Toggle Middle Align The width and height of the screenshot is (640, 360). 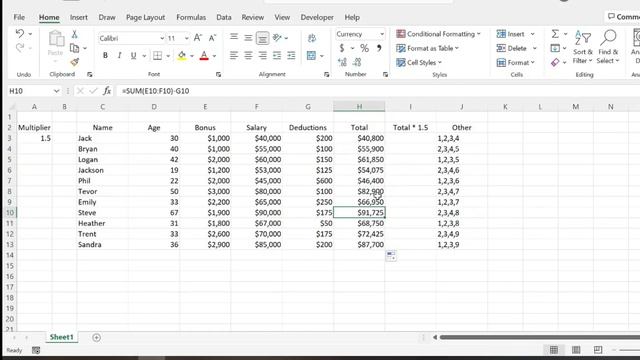(248, 38)
